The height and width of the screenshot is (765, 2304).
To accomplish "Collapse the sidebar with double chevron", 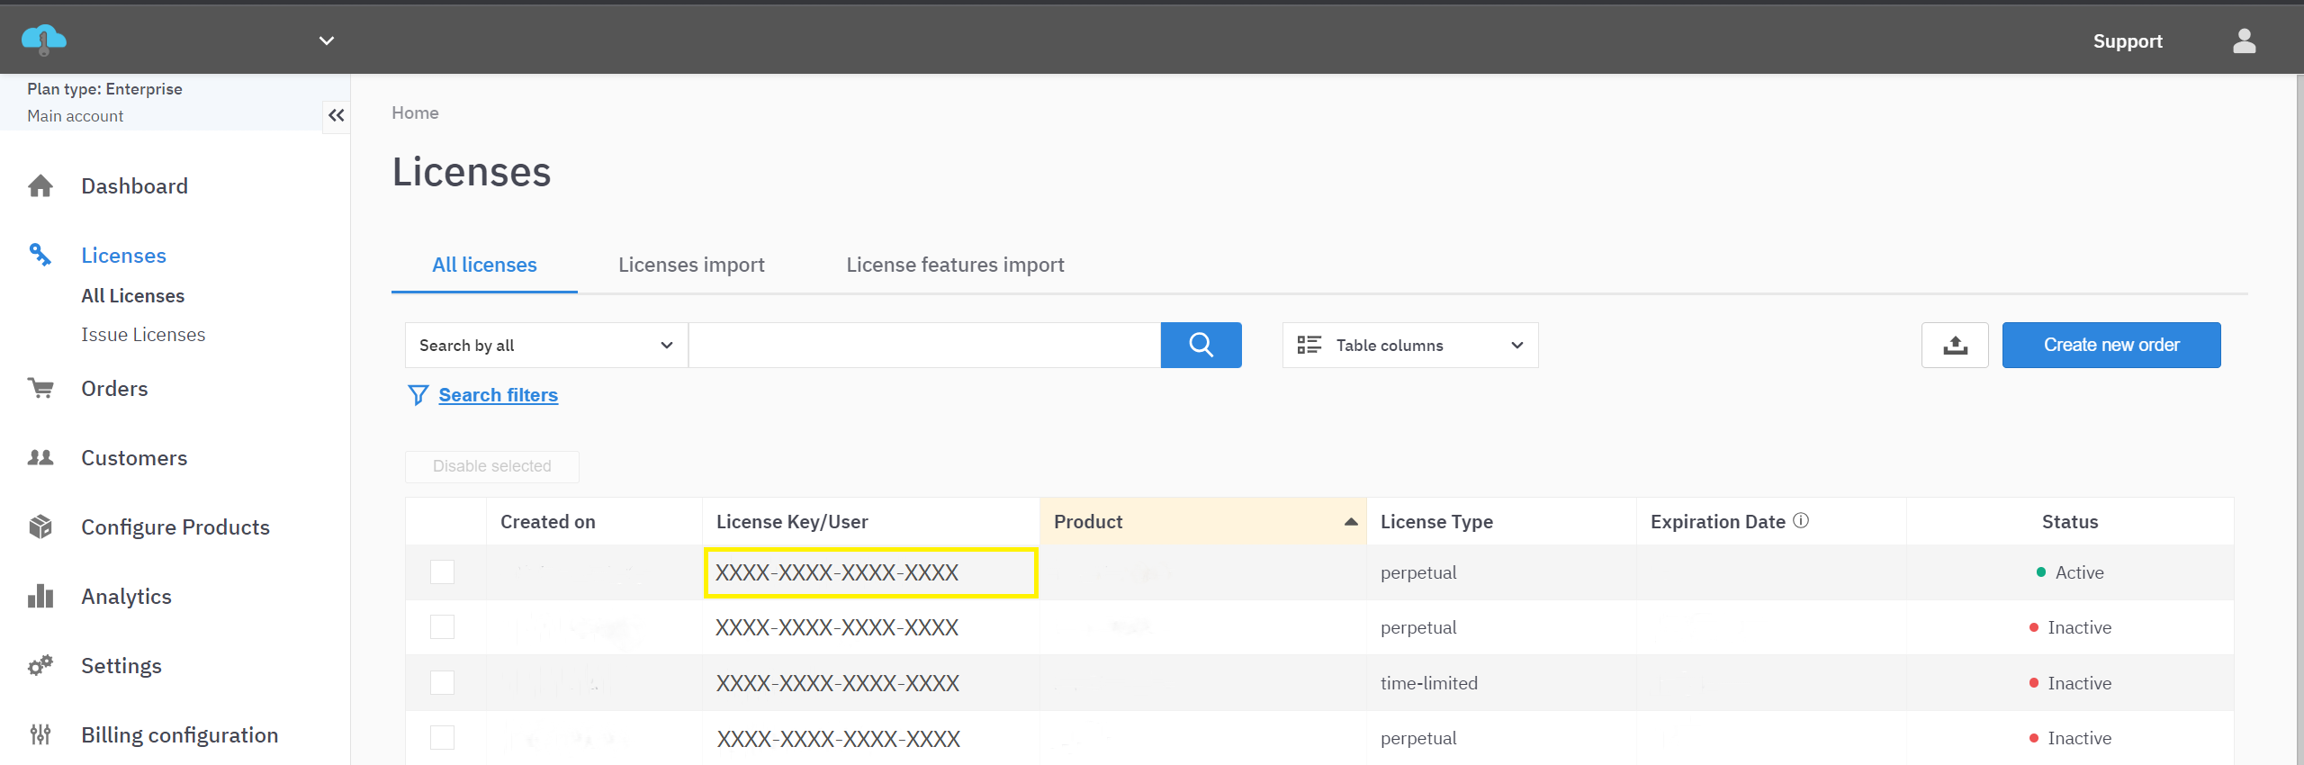I will point(336,116).
